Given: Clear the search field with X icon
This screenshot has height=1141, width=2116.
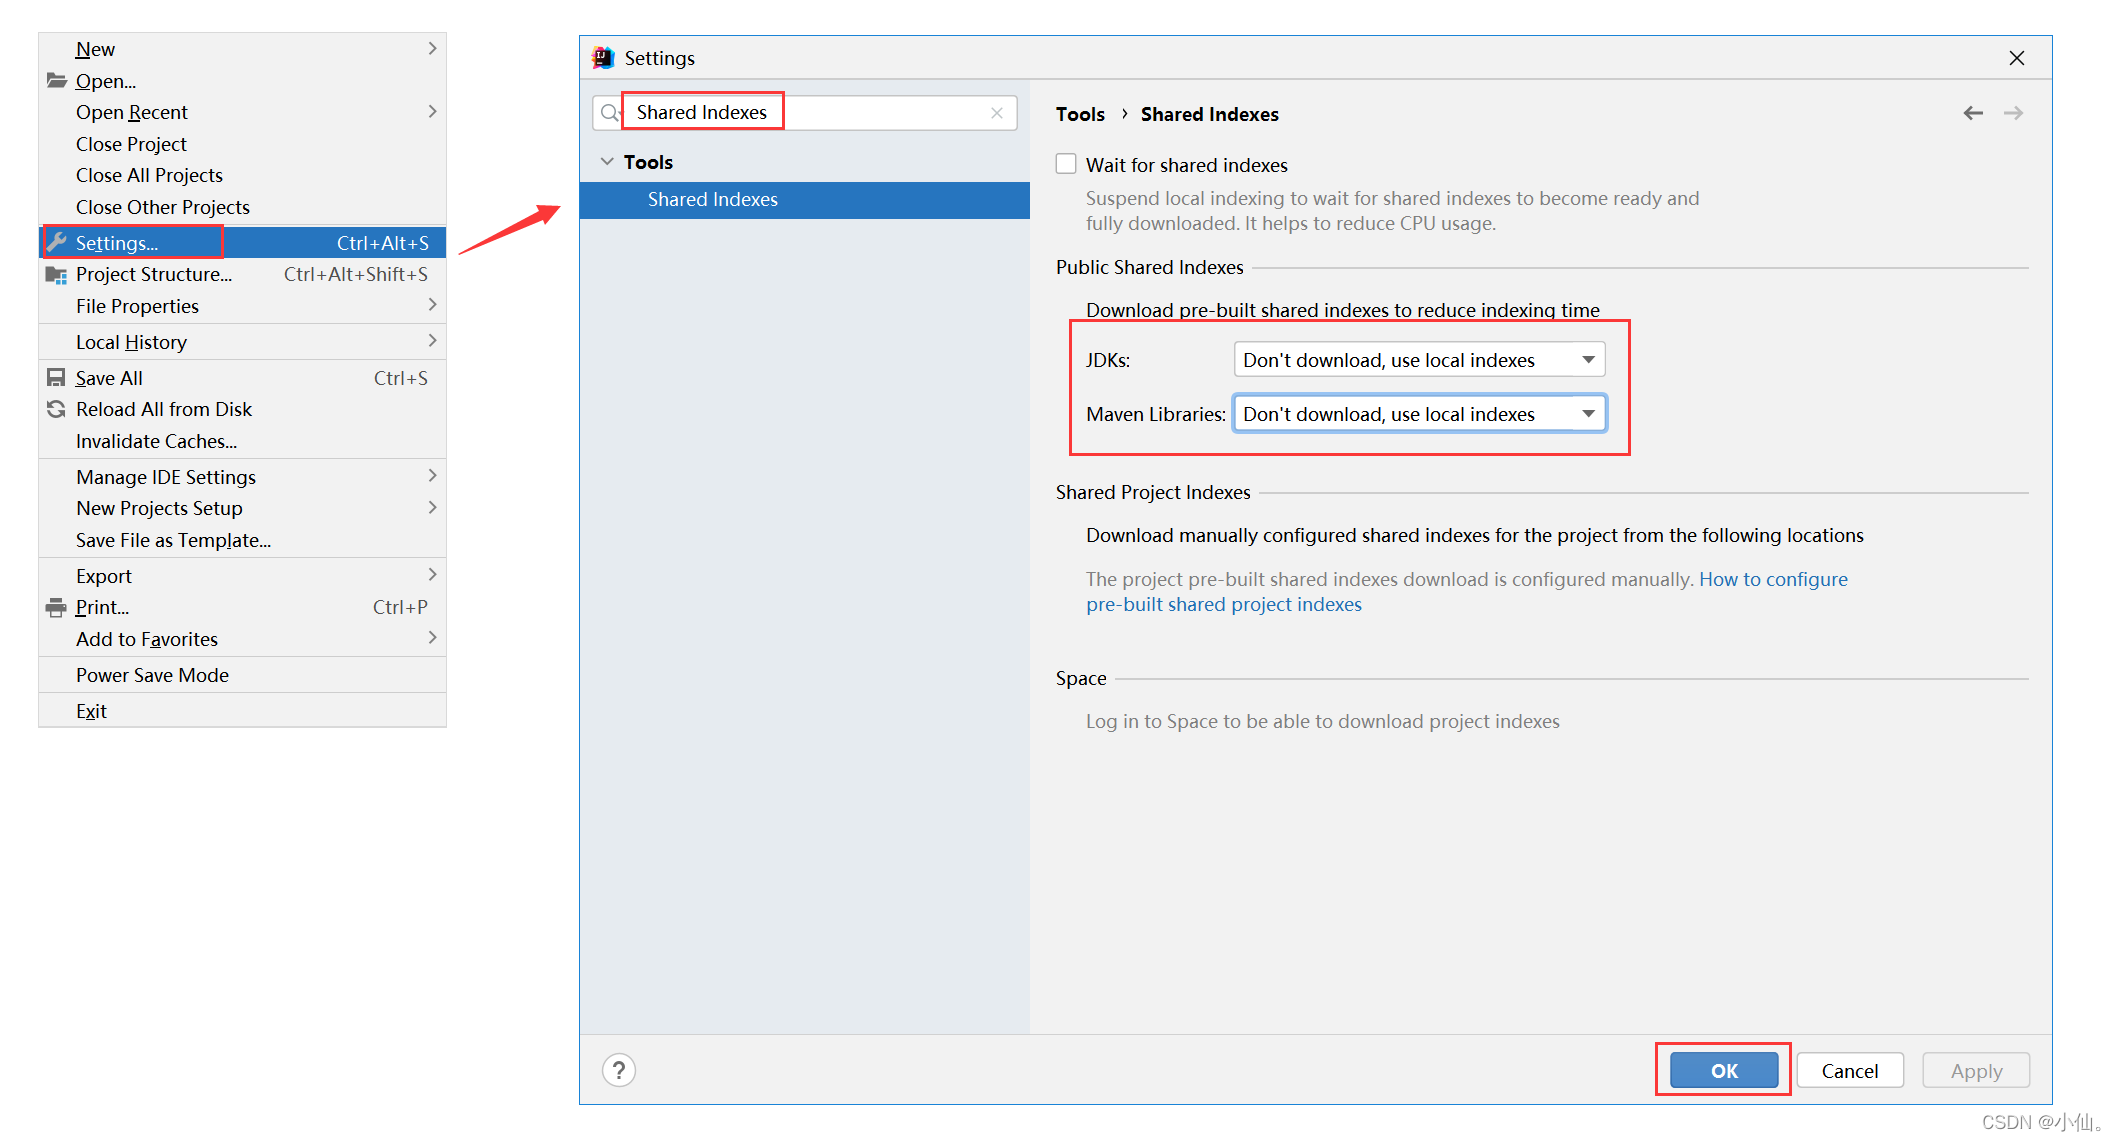Looking at the screenshot, I should [x=997, y=113].
